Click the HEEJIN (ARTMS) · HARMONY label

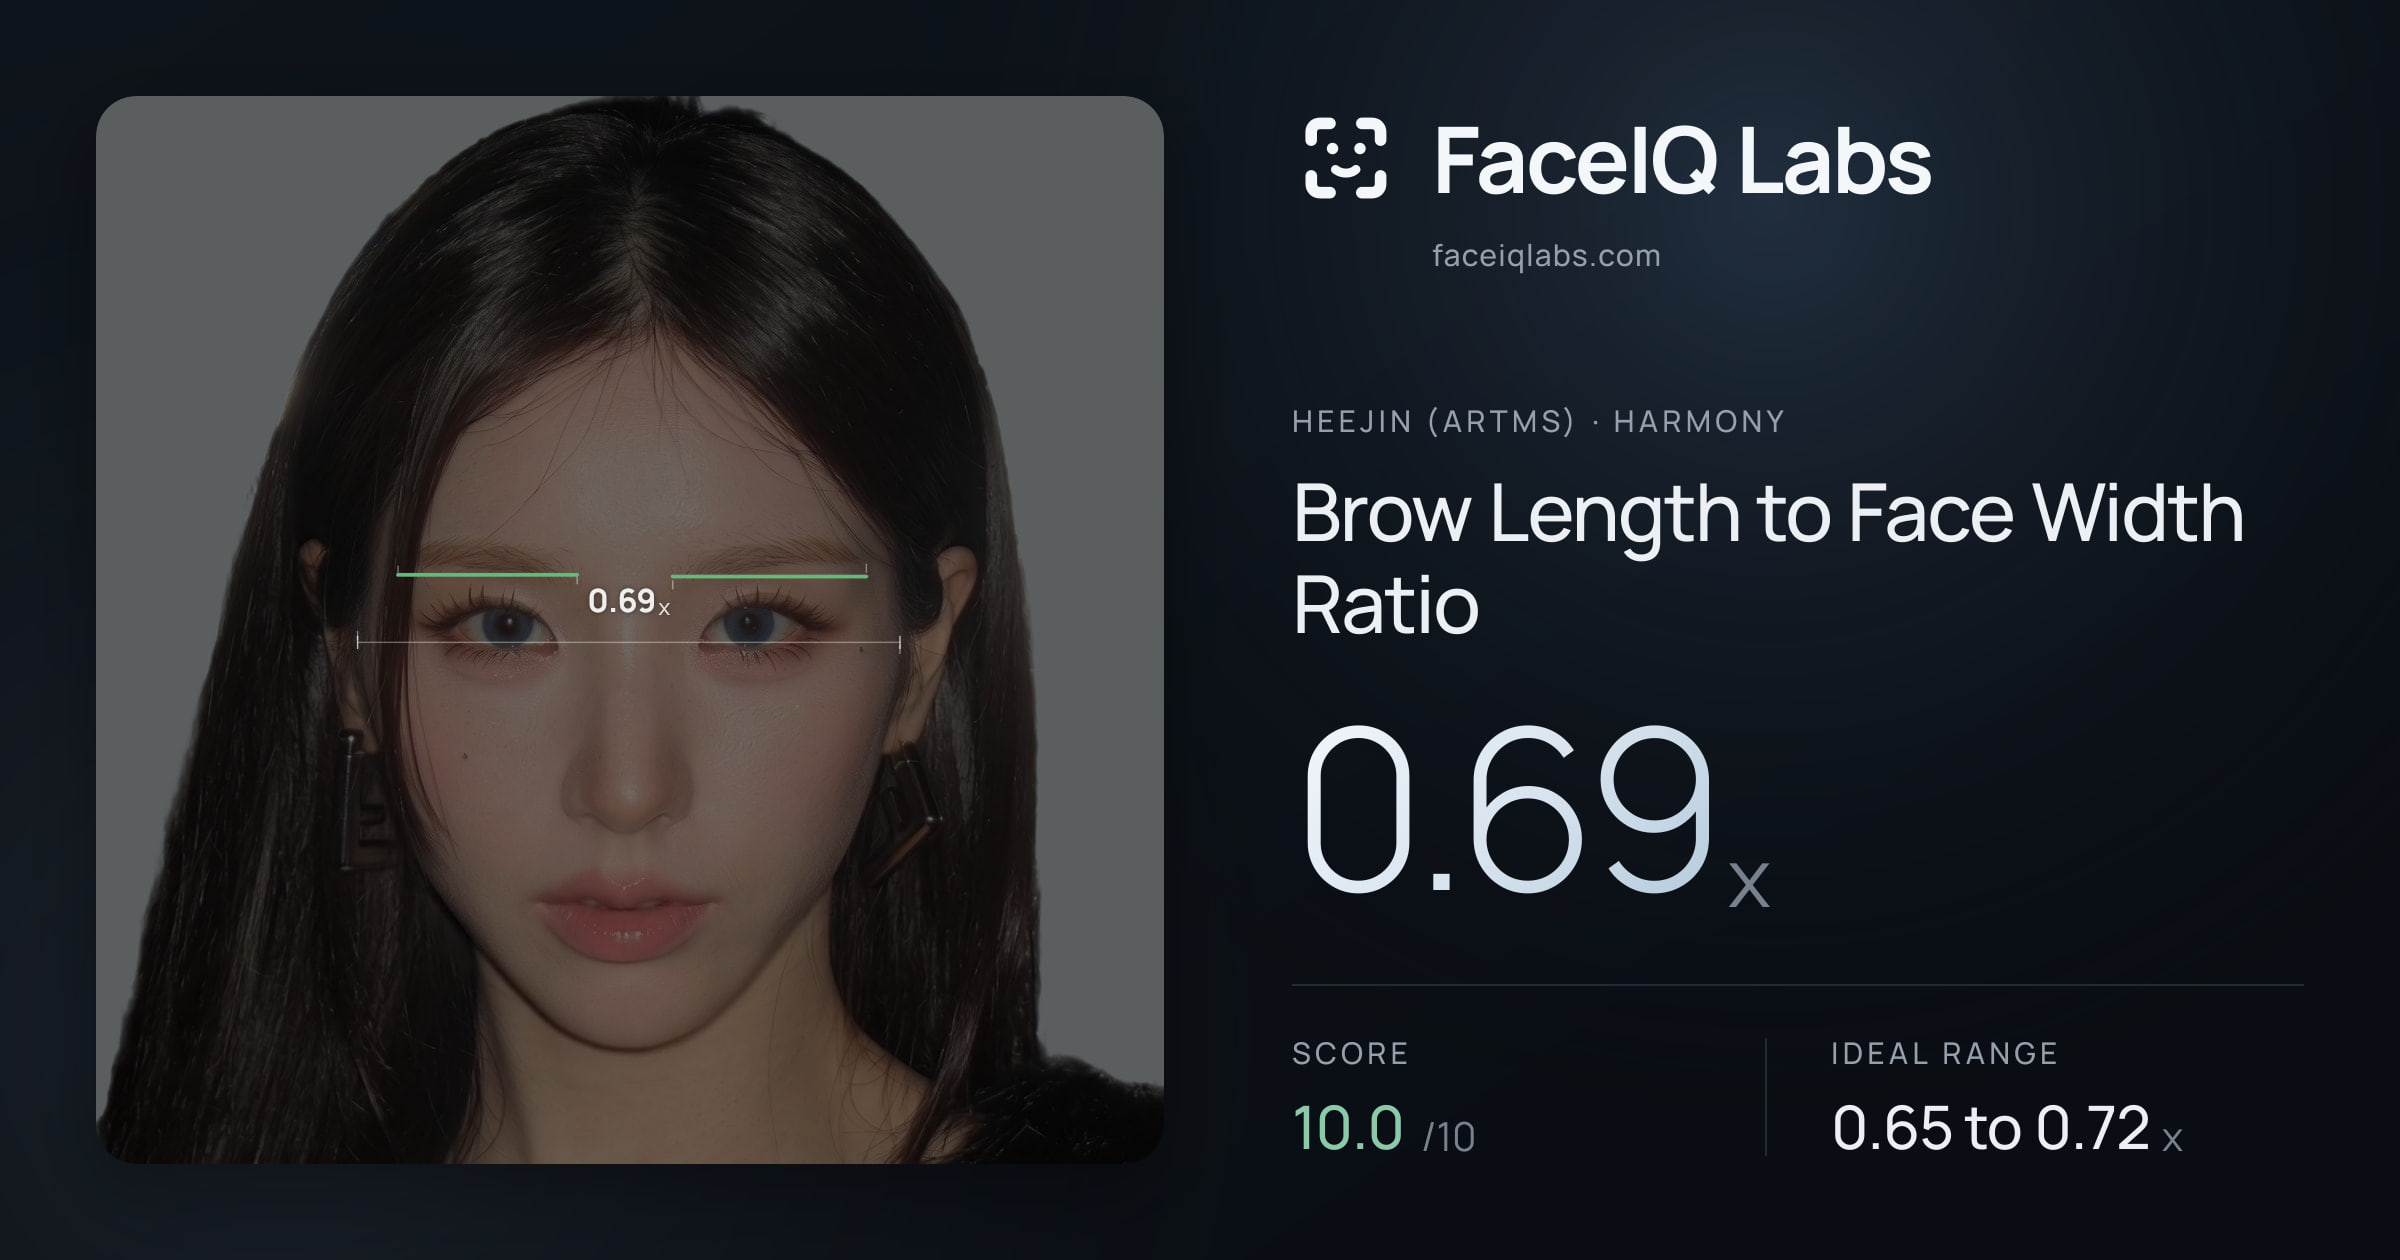[x=1538, y=422]
